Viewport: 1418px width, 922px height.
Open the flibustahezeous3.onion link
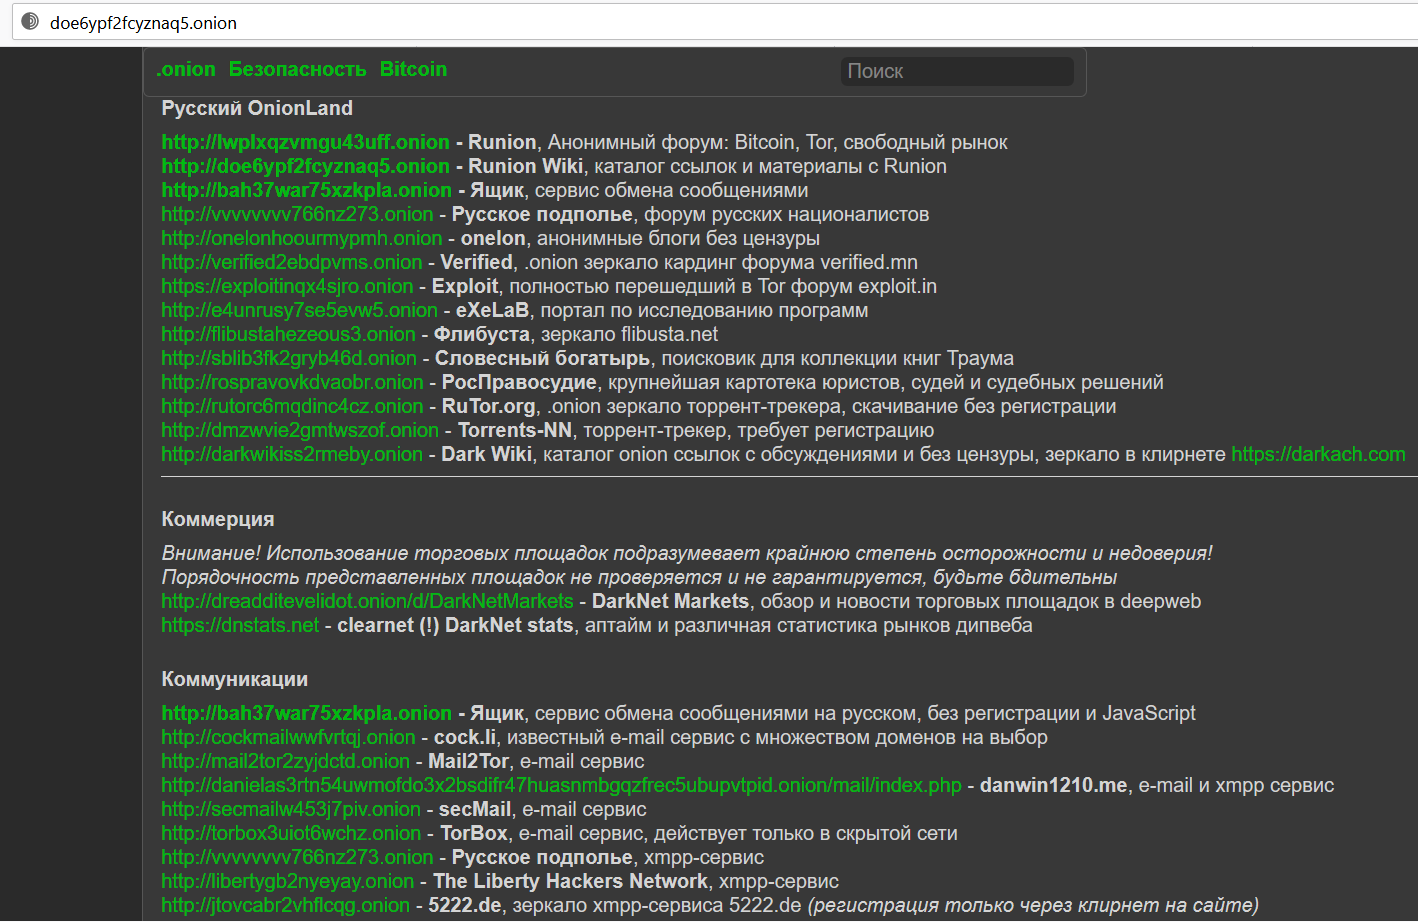289,334
